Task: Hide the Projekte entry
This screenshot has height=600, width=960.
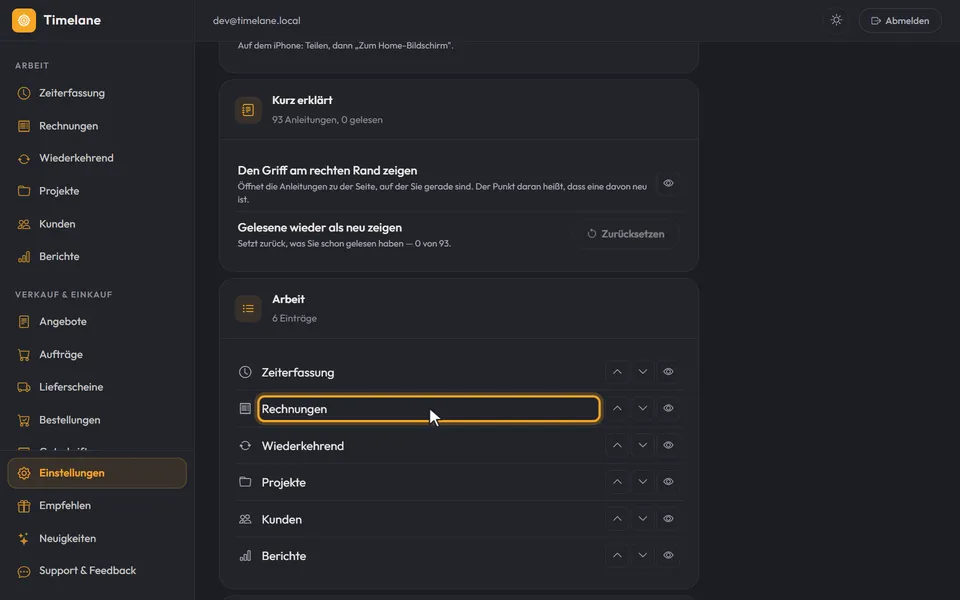Action: coord(668,482)
